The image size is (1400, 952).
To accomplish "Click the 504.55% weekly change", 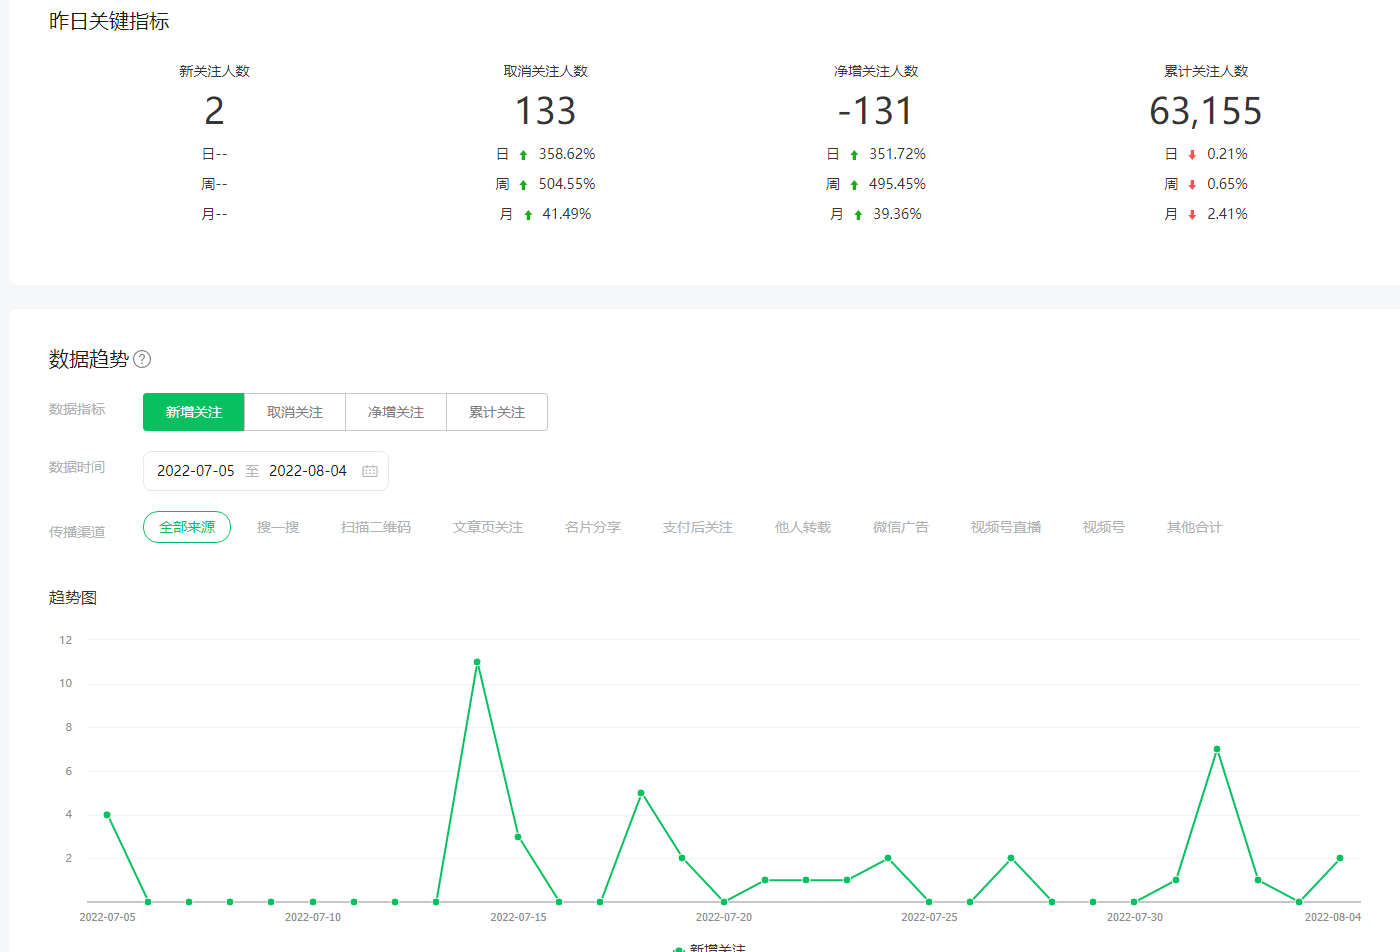I will pos(567,184).
